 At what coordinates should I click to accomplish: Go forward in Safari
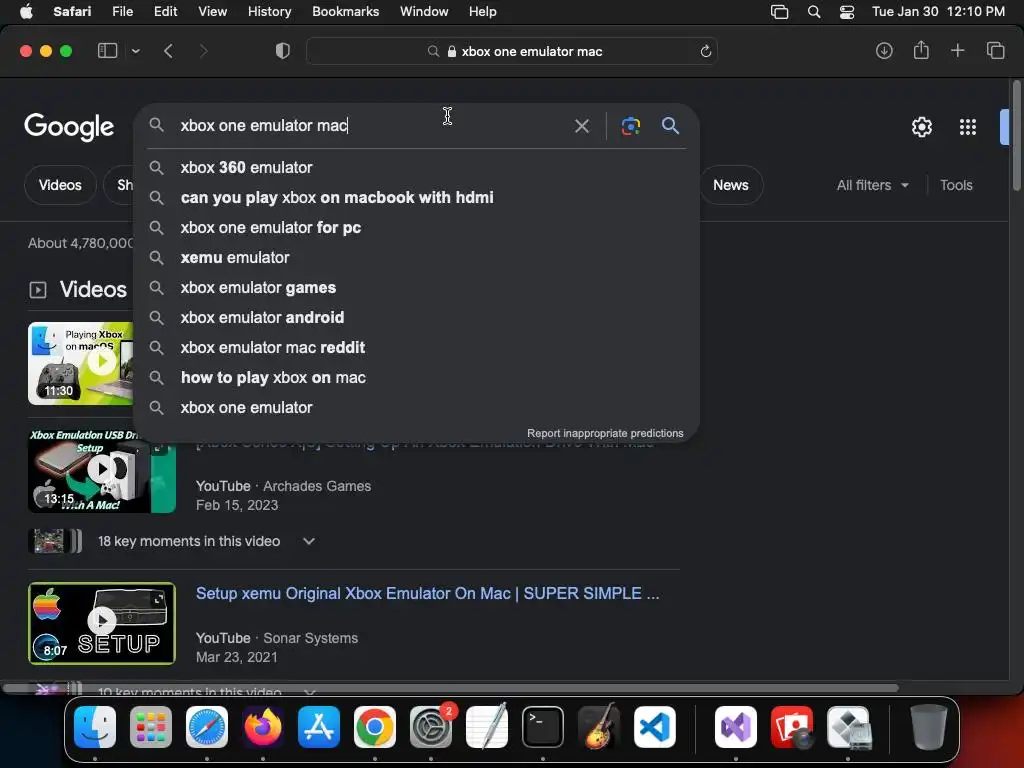[x=203, y=51]
